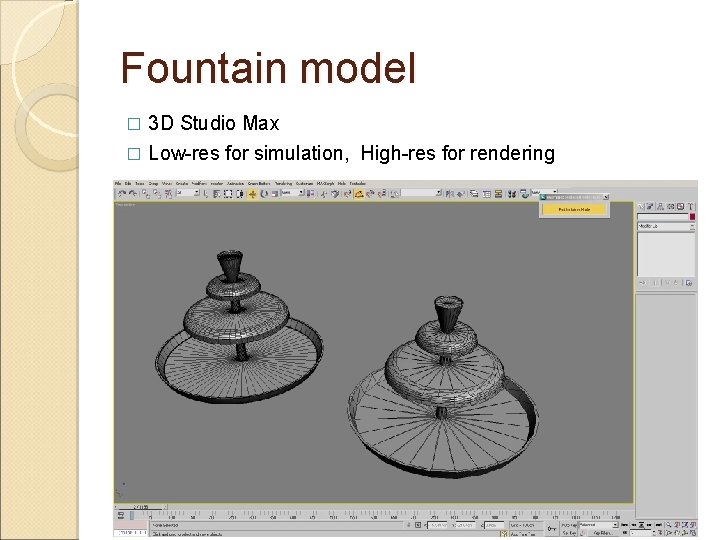Click the Auto Key button
The width and height of the screenshot is (720, 540).
[569, 525]
